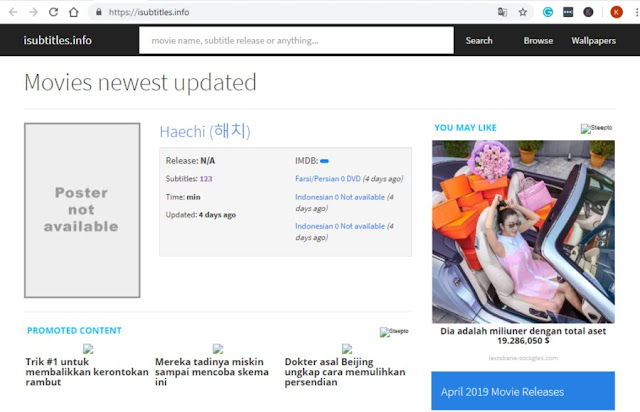Open the Grammarly extension icon
Viewport: 640px width, 412px height.
point(548,12)
